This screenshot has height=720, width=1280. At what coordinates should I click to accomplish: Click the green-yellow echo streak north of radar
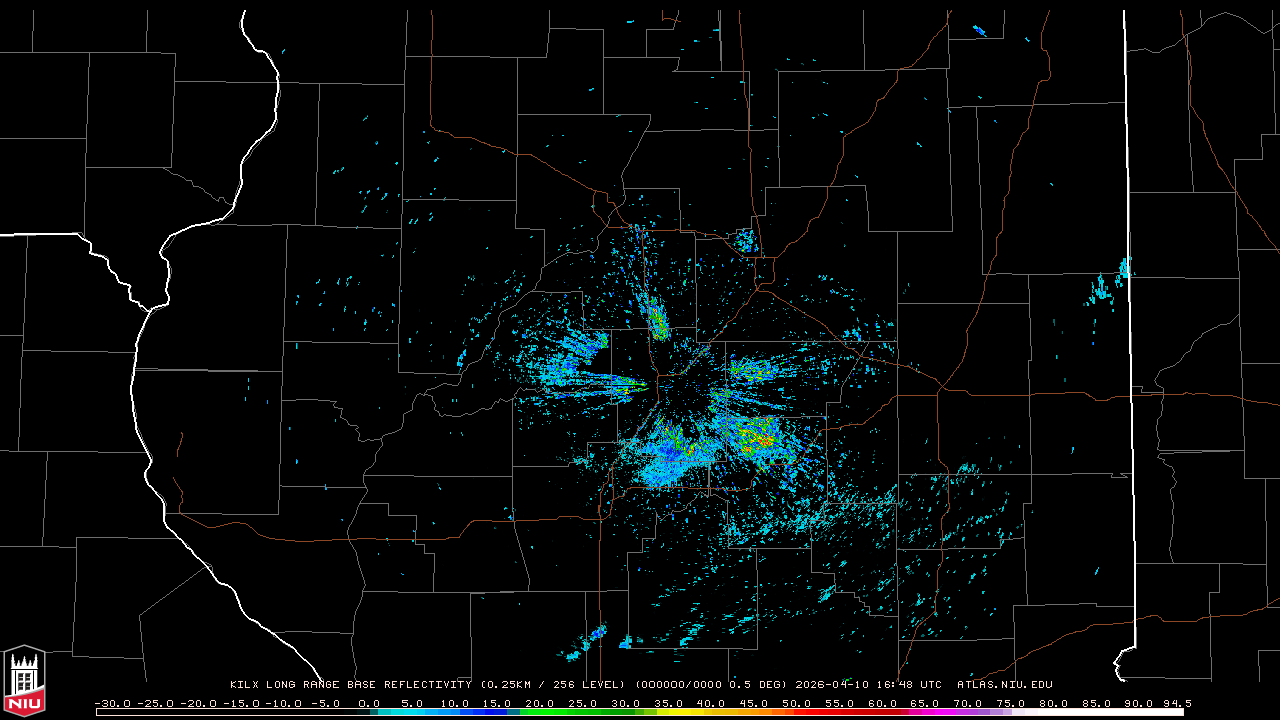(x=657, y=320)
